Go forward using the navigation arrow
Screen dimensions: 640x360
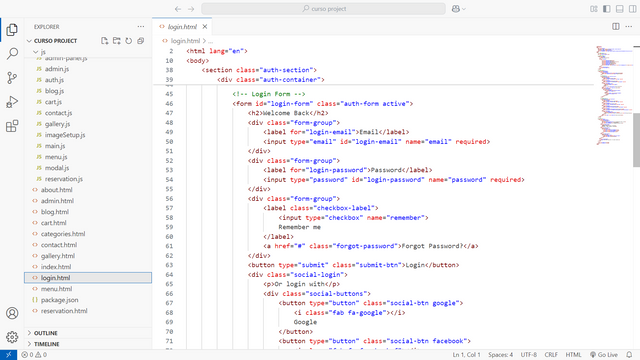pos(191,9)
